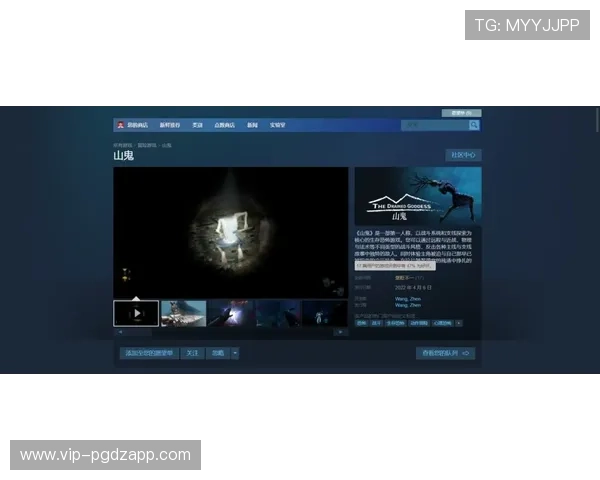
Task: Select the purple light hand screenshot thumbnail
Action: pos(231,313)
